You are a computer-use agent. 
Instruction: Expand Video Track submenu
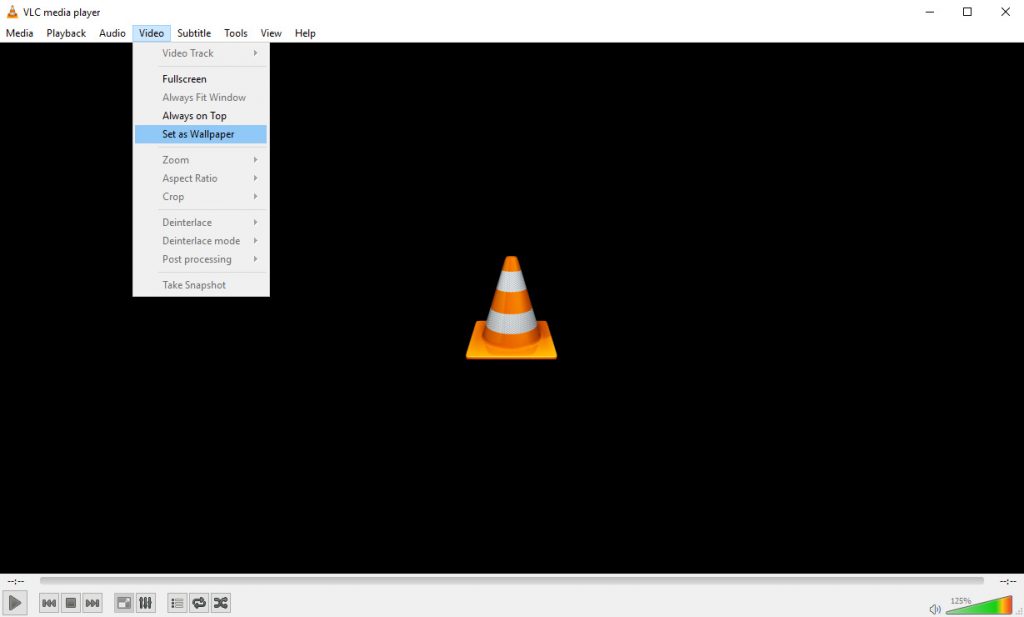(x=201, y=54)
